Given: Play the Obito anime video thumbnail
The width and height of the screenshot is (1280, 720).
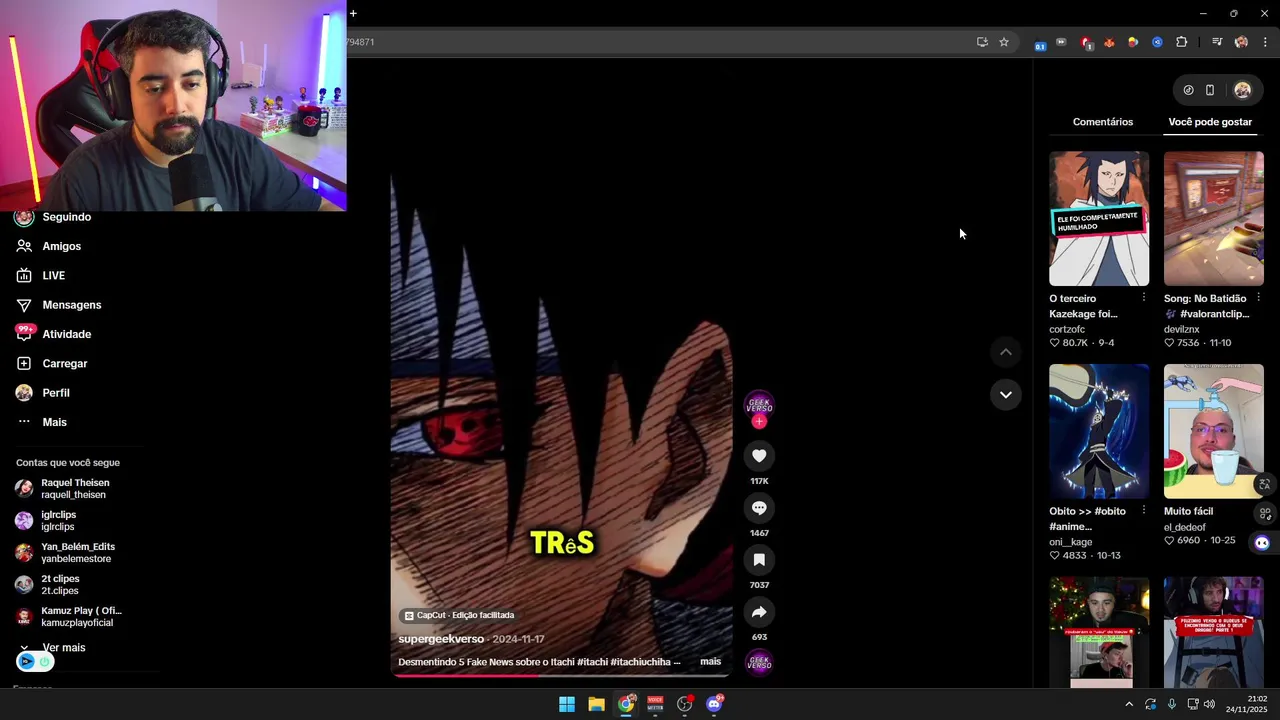Looking at the screenshot, I should click(x=1099, y=431).
